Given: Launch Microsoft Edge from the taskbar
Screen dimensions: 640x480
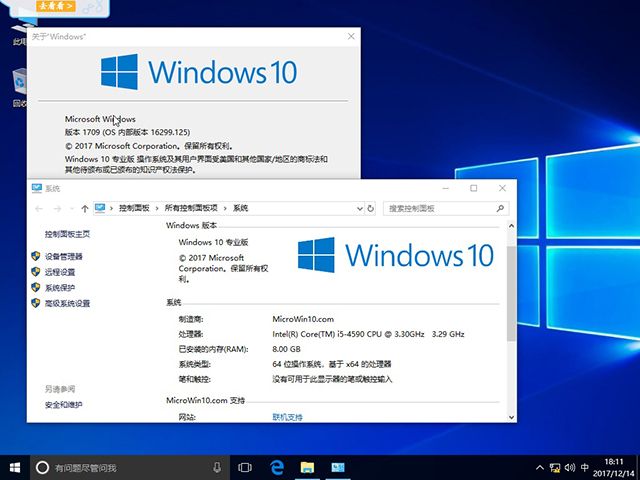Looking at the screenshot, I should pyautogui.click(x=277, y=468).
